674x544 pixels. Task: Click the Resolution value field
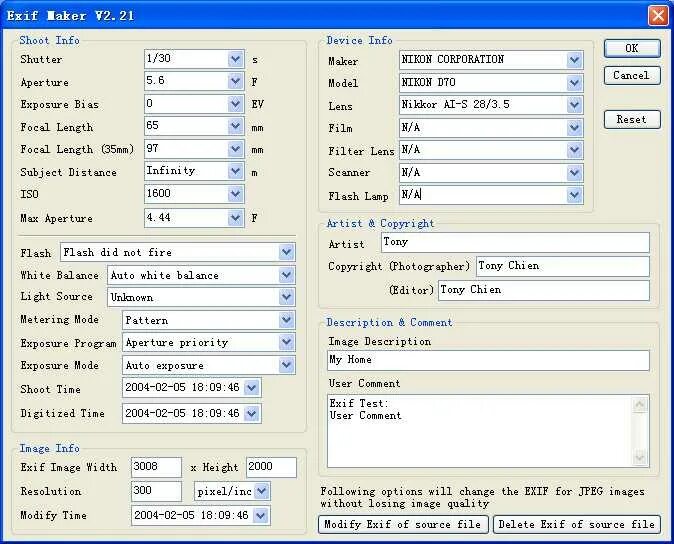(156, 491)
